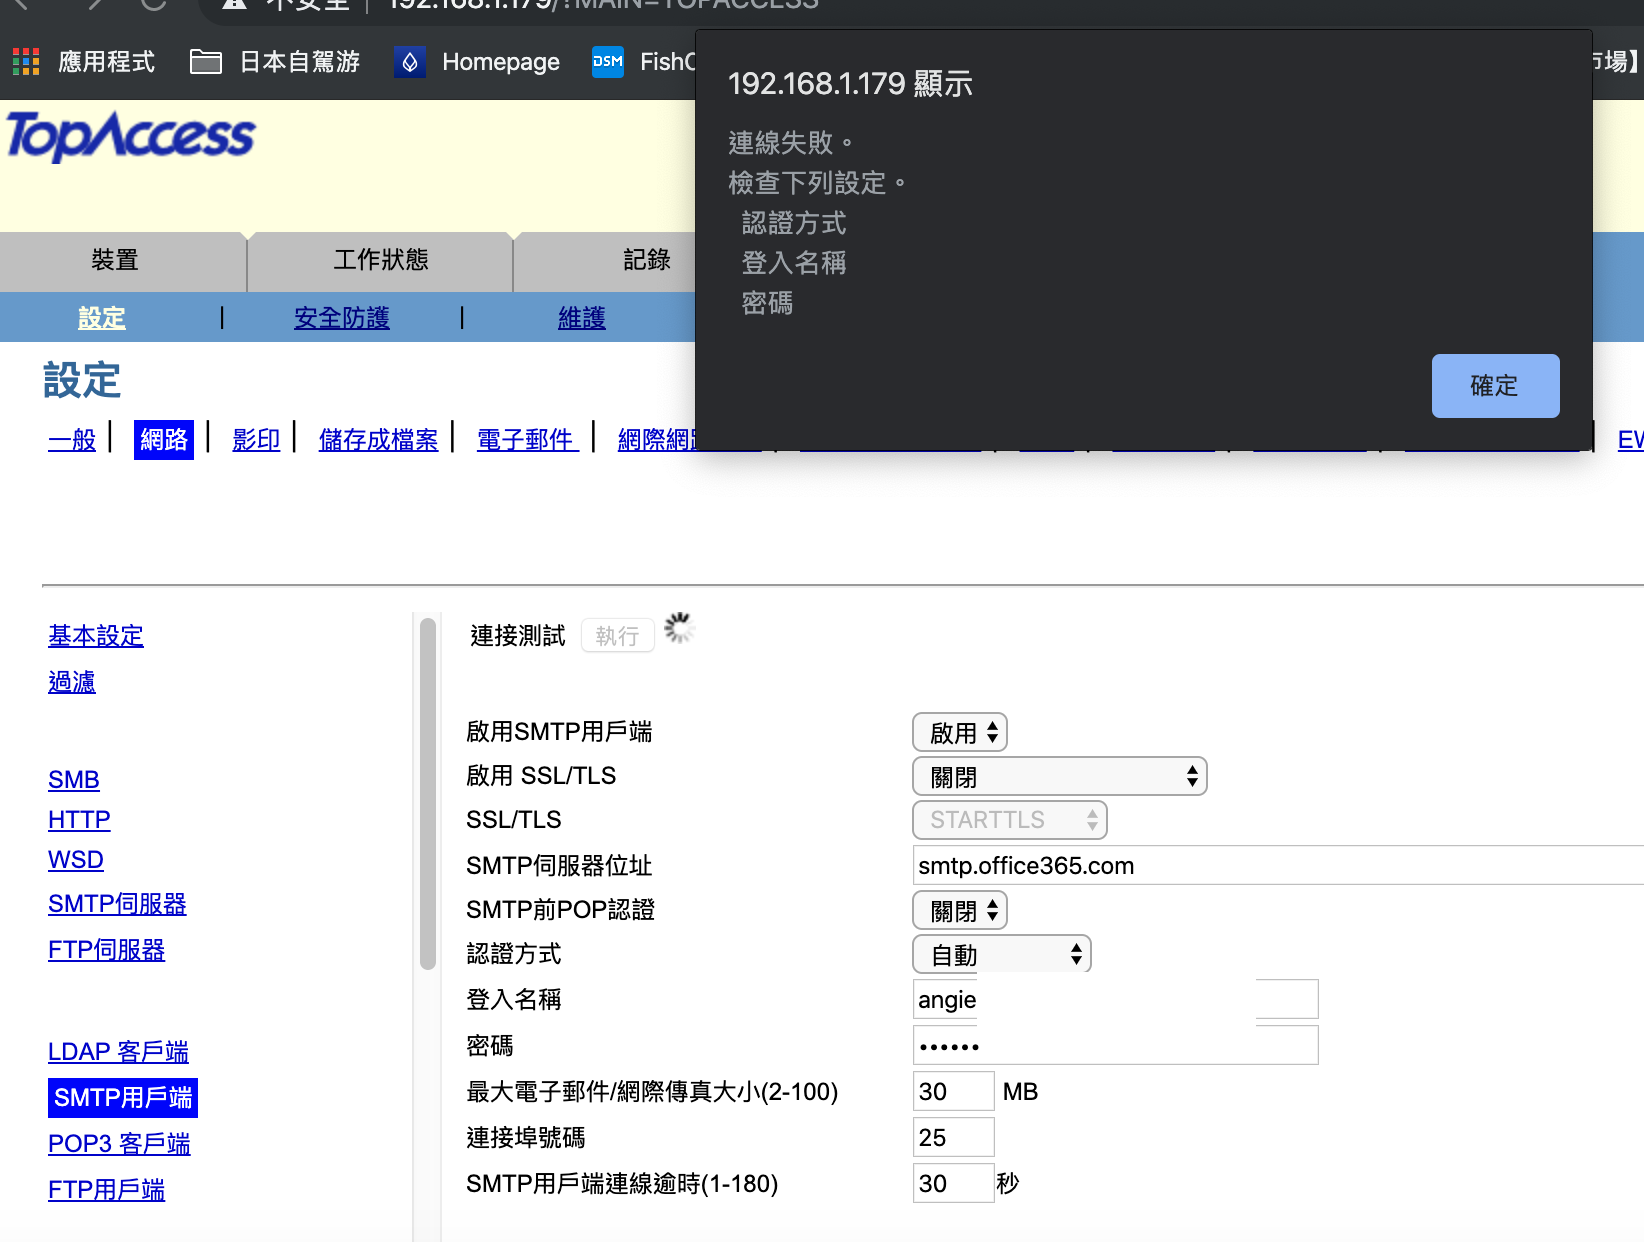The height and width of the screenshot is (1242, 1644).
Task: Click the settings panel vertical scrollbar
Action: [x=428, y=795]
